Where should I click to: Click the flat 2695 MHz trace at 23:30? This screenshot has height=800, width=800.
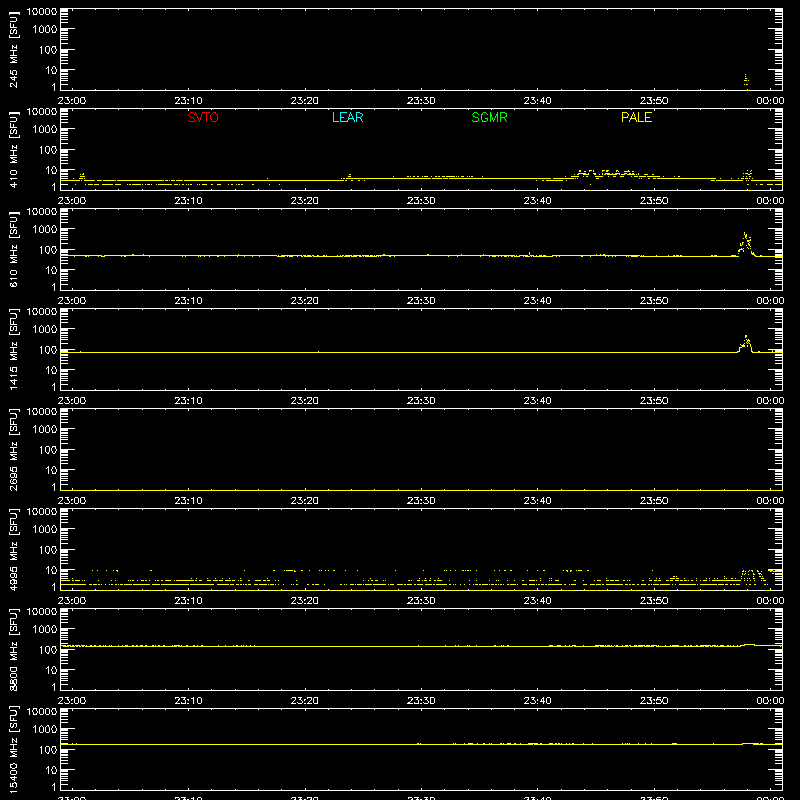(x=421, y=490)
